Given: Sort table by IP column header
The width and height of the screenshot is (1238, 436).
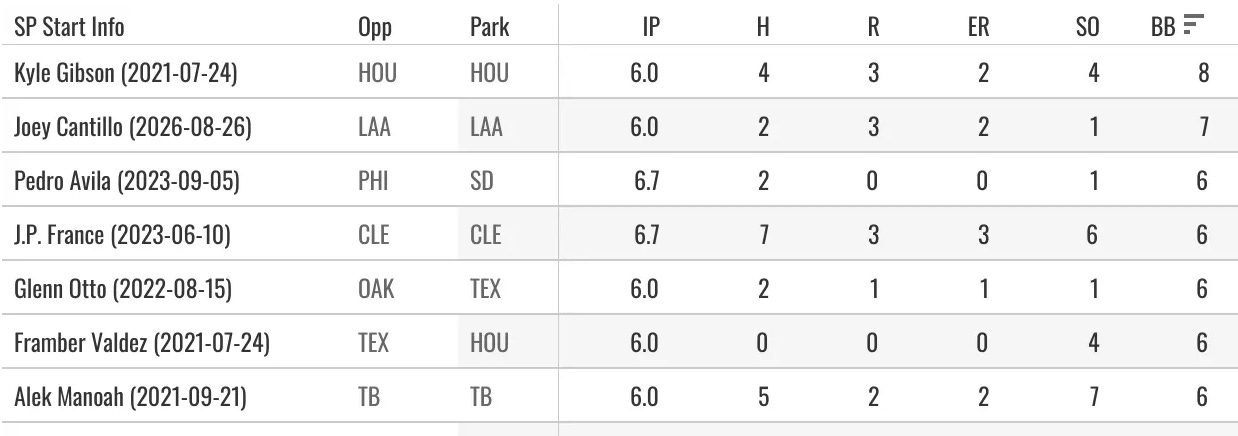Looking at the screenshot, I should (x=650, y=26).
